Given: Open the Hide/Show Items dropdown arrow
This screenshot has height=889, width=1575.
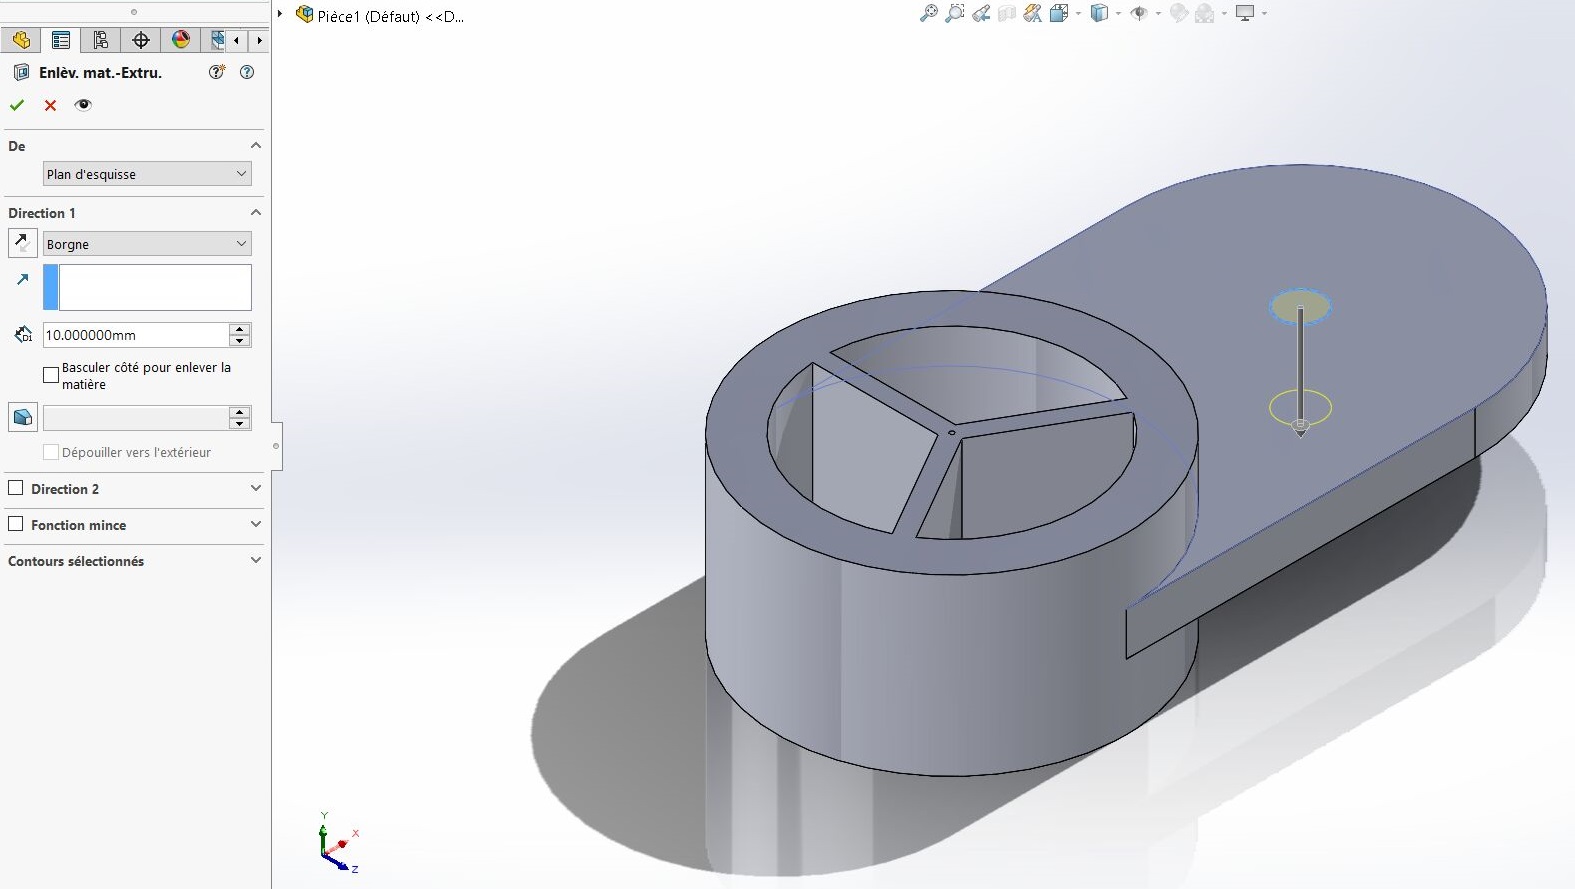Looking at the screenshot, I should (1158, 14).
